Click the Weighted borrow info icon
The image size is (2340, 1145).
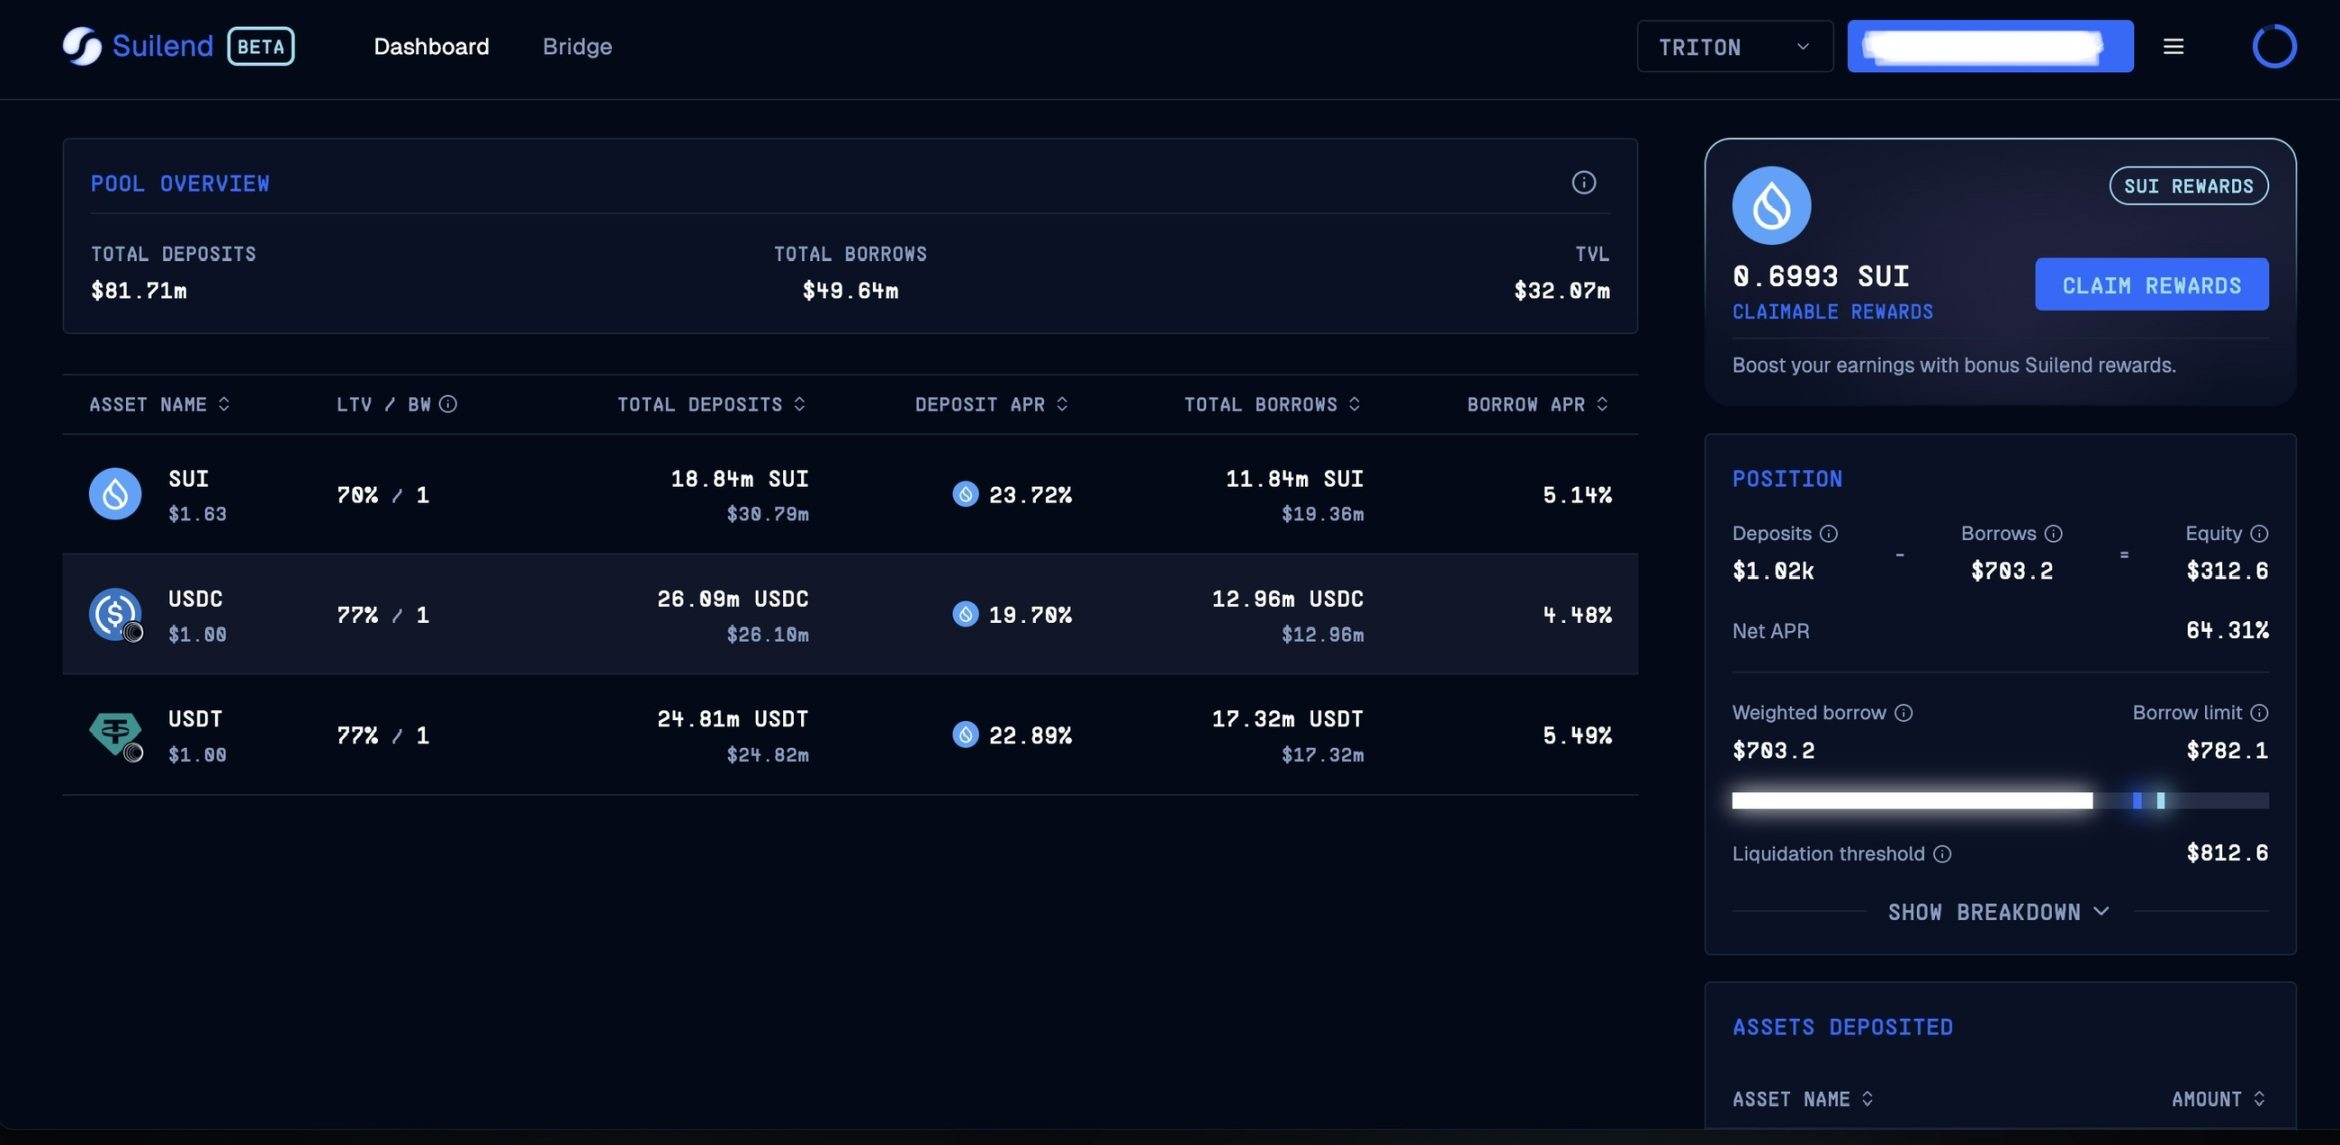tap(1903, 713)
